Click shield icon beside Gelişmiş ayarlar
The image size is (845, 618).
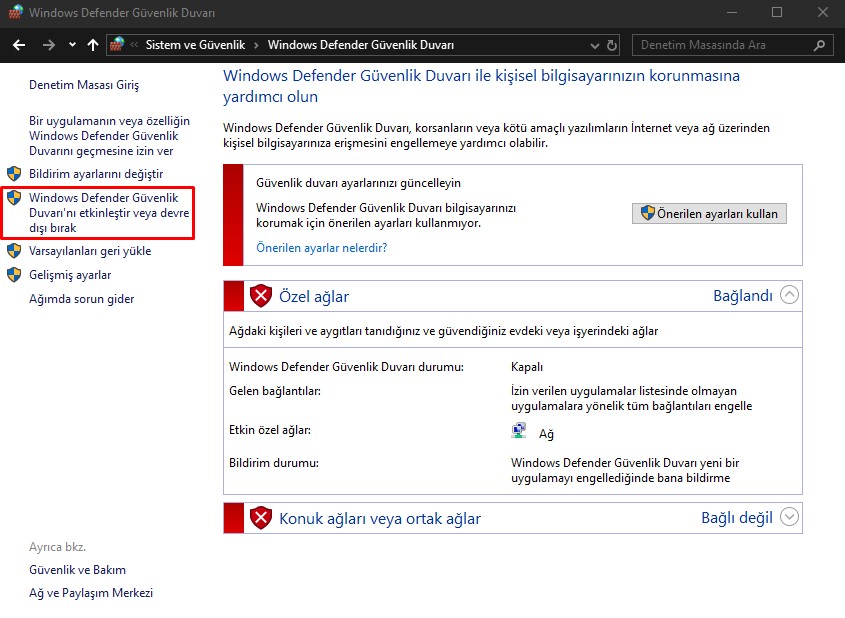tap(14, 275)
